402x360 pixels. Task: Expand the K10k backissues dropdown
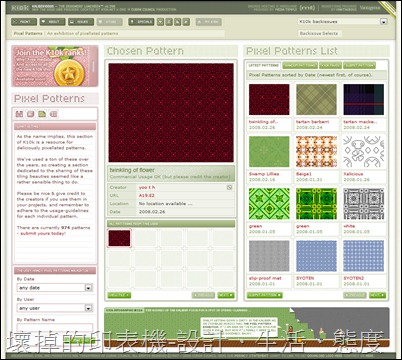tap(384, 22)
